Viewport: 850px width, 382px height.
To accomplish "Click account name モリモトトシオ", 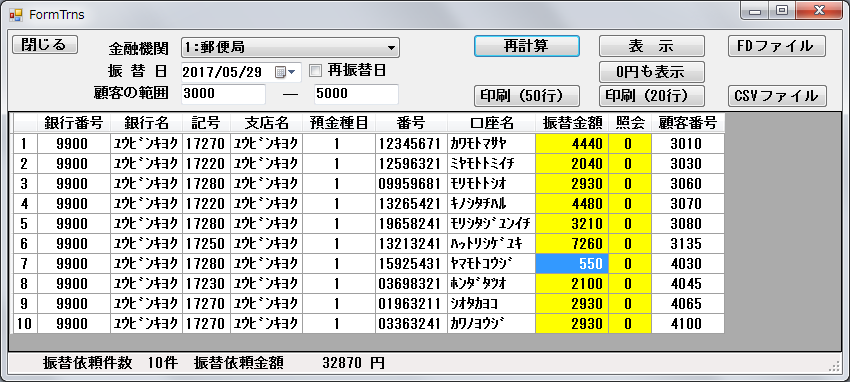I will coord(491,184).
